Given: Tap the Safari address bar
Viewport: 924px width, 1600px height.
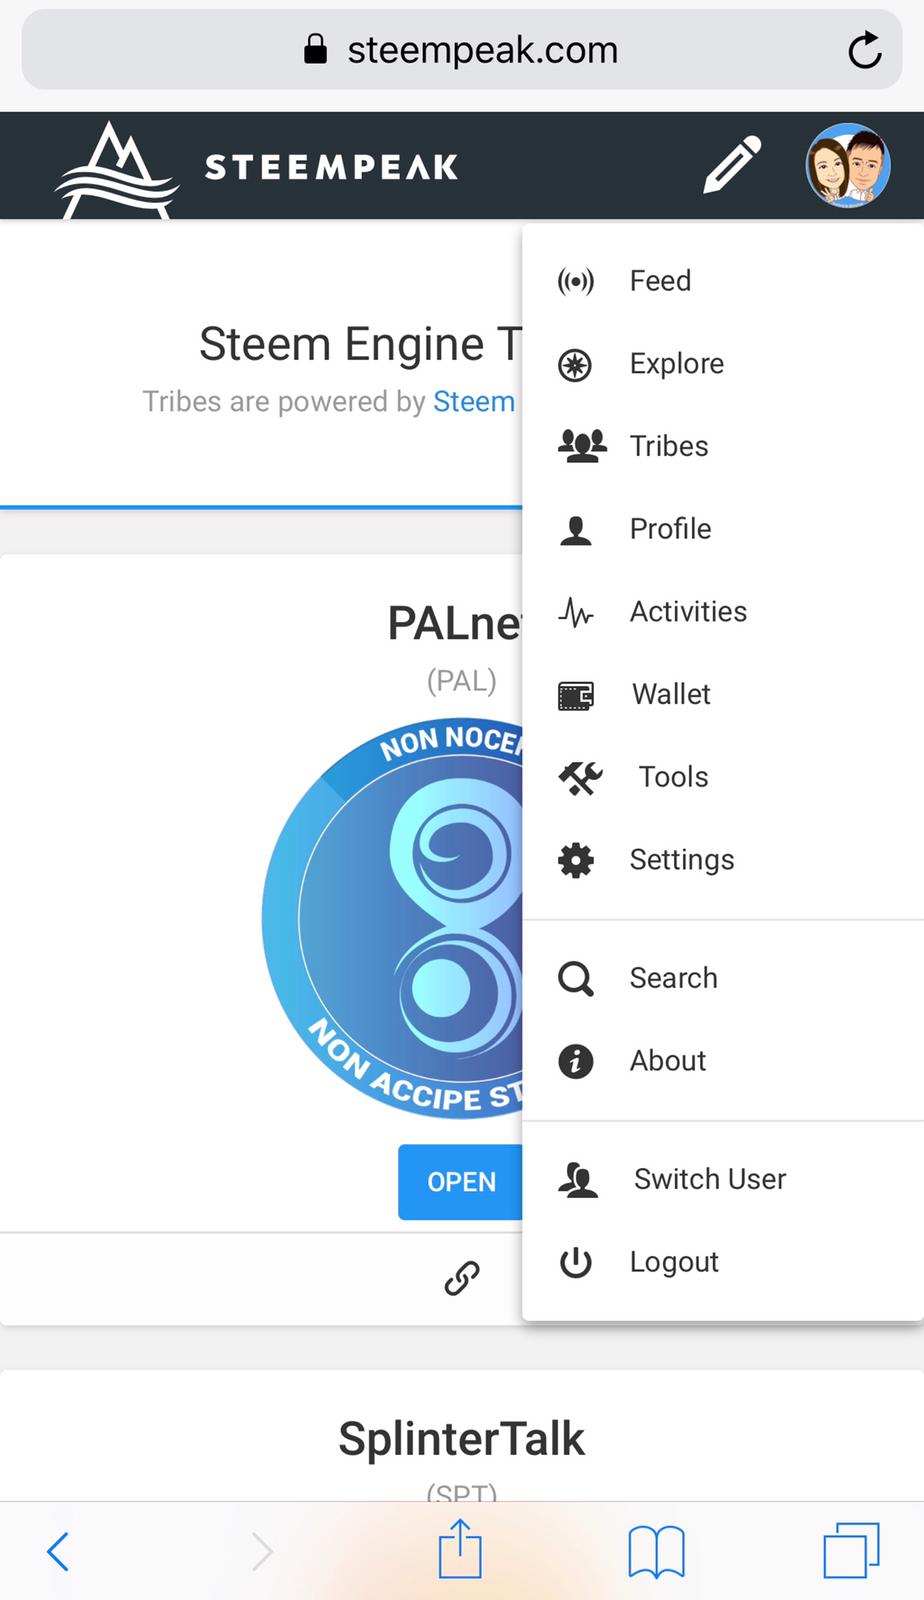Looking at the screenshot, I should [462, 50].
